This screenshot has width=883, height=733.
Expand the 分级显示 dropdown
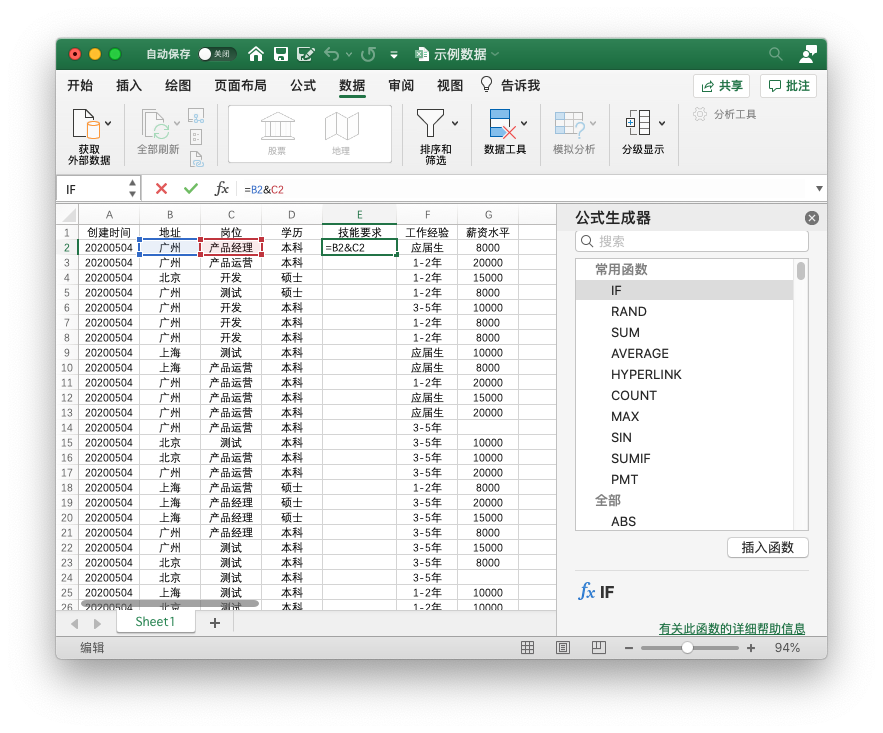point(662,124)
